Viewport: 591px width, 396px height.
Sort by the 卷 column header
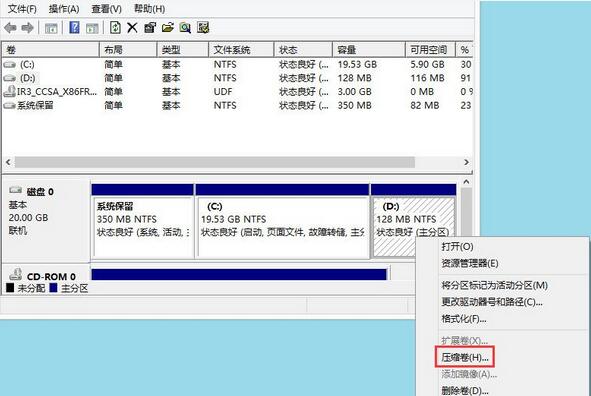[51, 50]
